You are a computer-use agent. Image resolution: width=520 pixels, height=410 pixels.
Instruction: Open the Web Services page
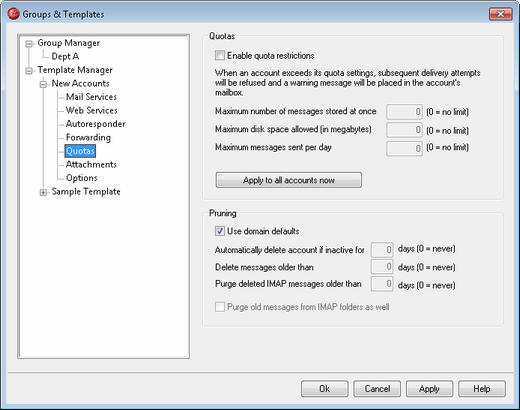[92, 110]
